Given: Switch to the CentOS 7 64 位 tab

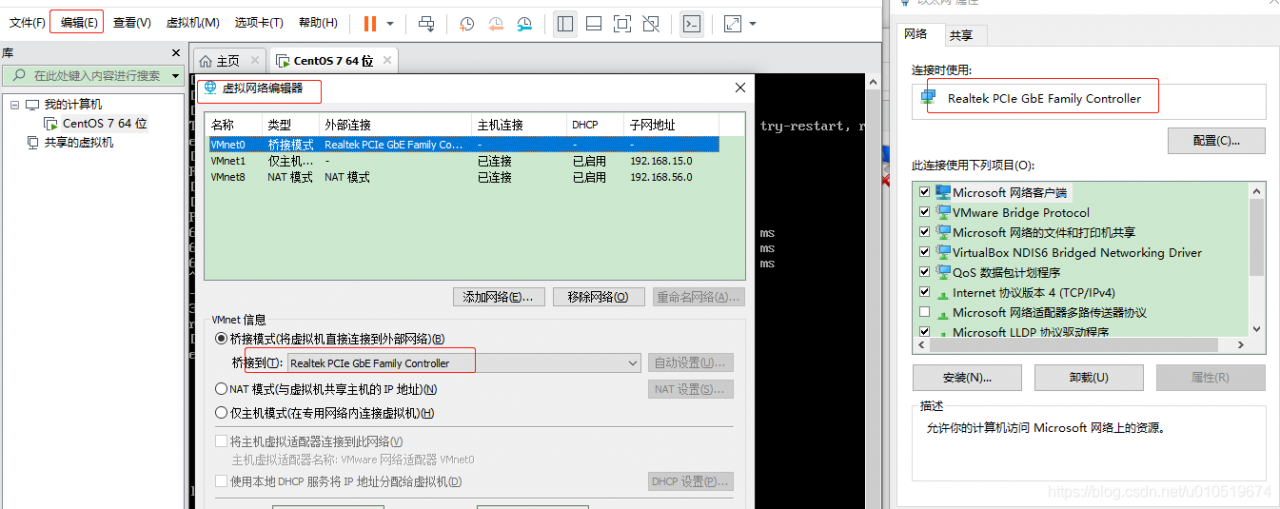Looking at the screenshot, I should tap(333, 61).
